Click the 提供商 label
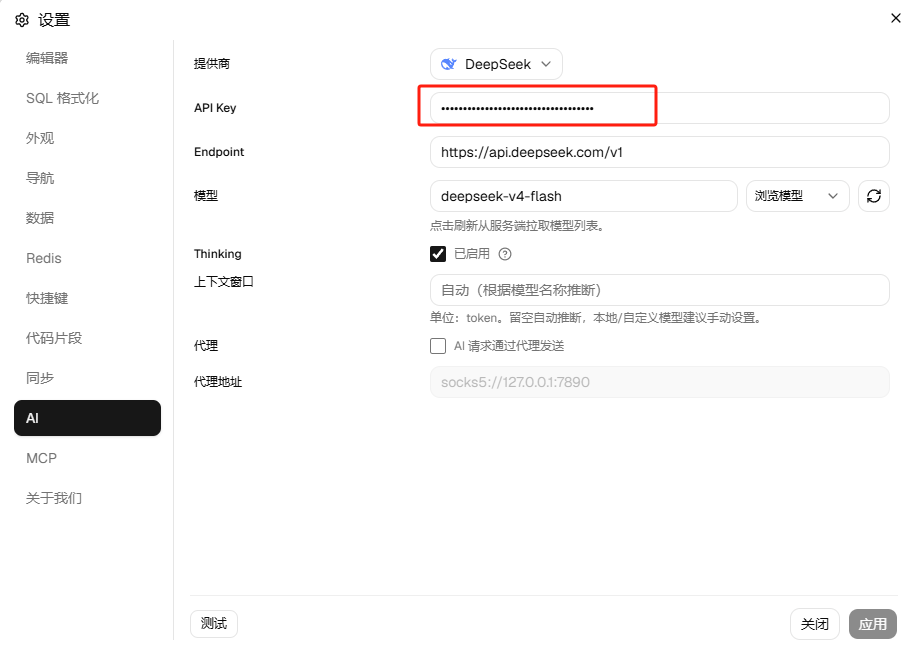Viewport: 912px width, 646px height. [212, 64]
